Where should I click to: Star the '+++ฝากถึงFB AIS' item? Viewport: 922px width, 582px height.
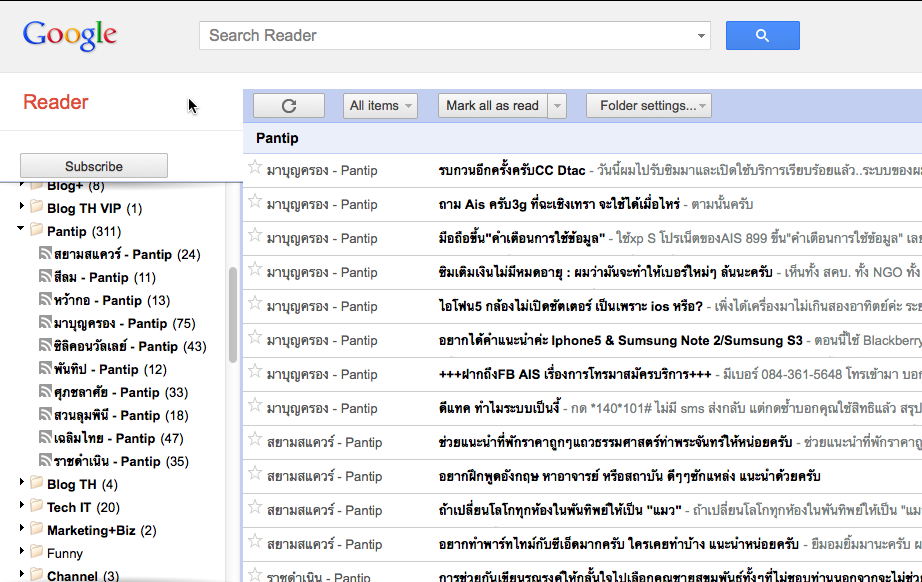coord(255,372)
